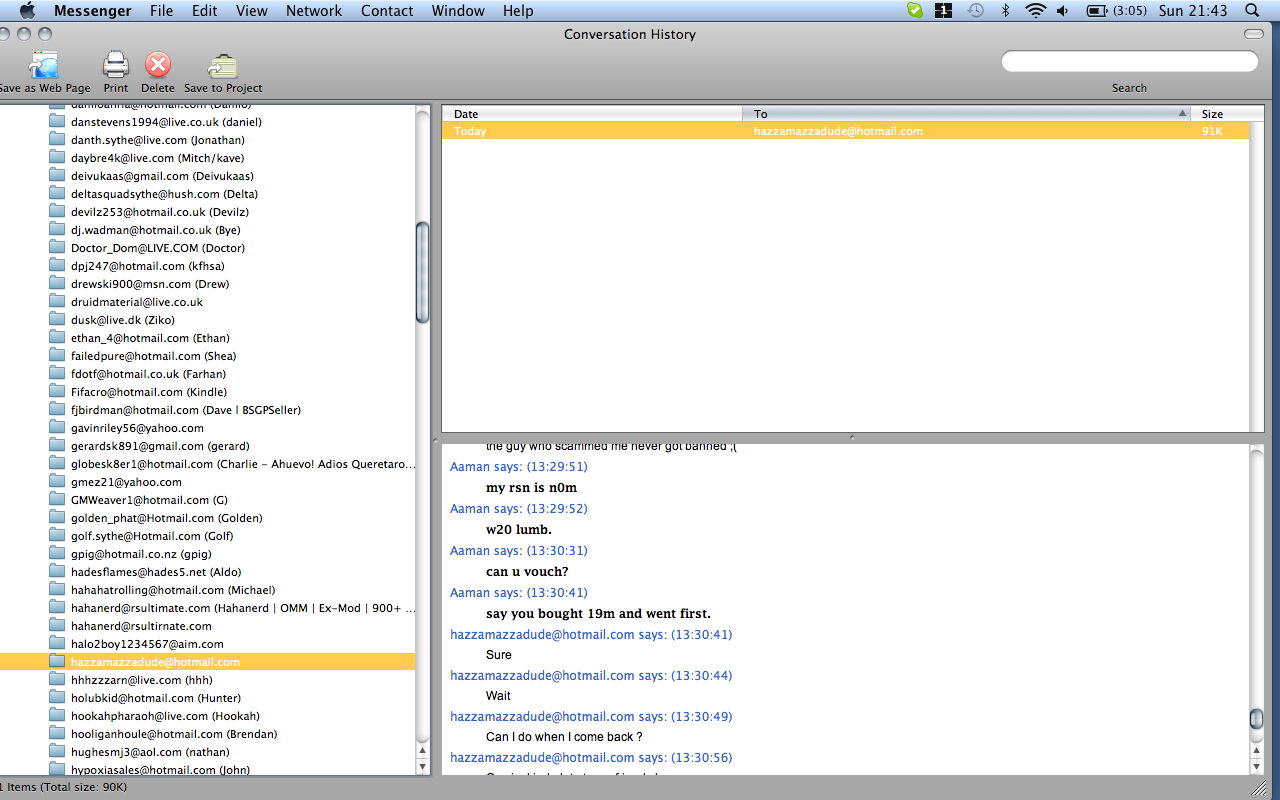The image size is (1280, 800).
Task: Sort conversations by the To column header
Action: [x=966, y=114]
